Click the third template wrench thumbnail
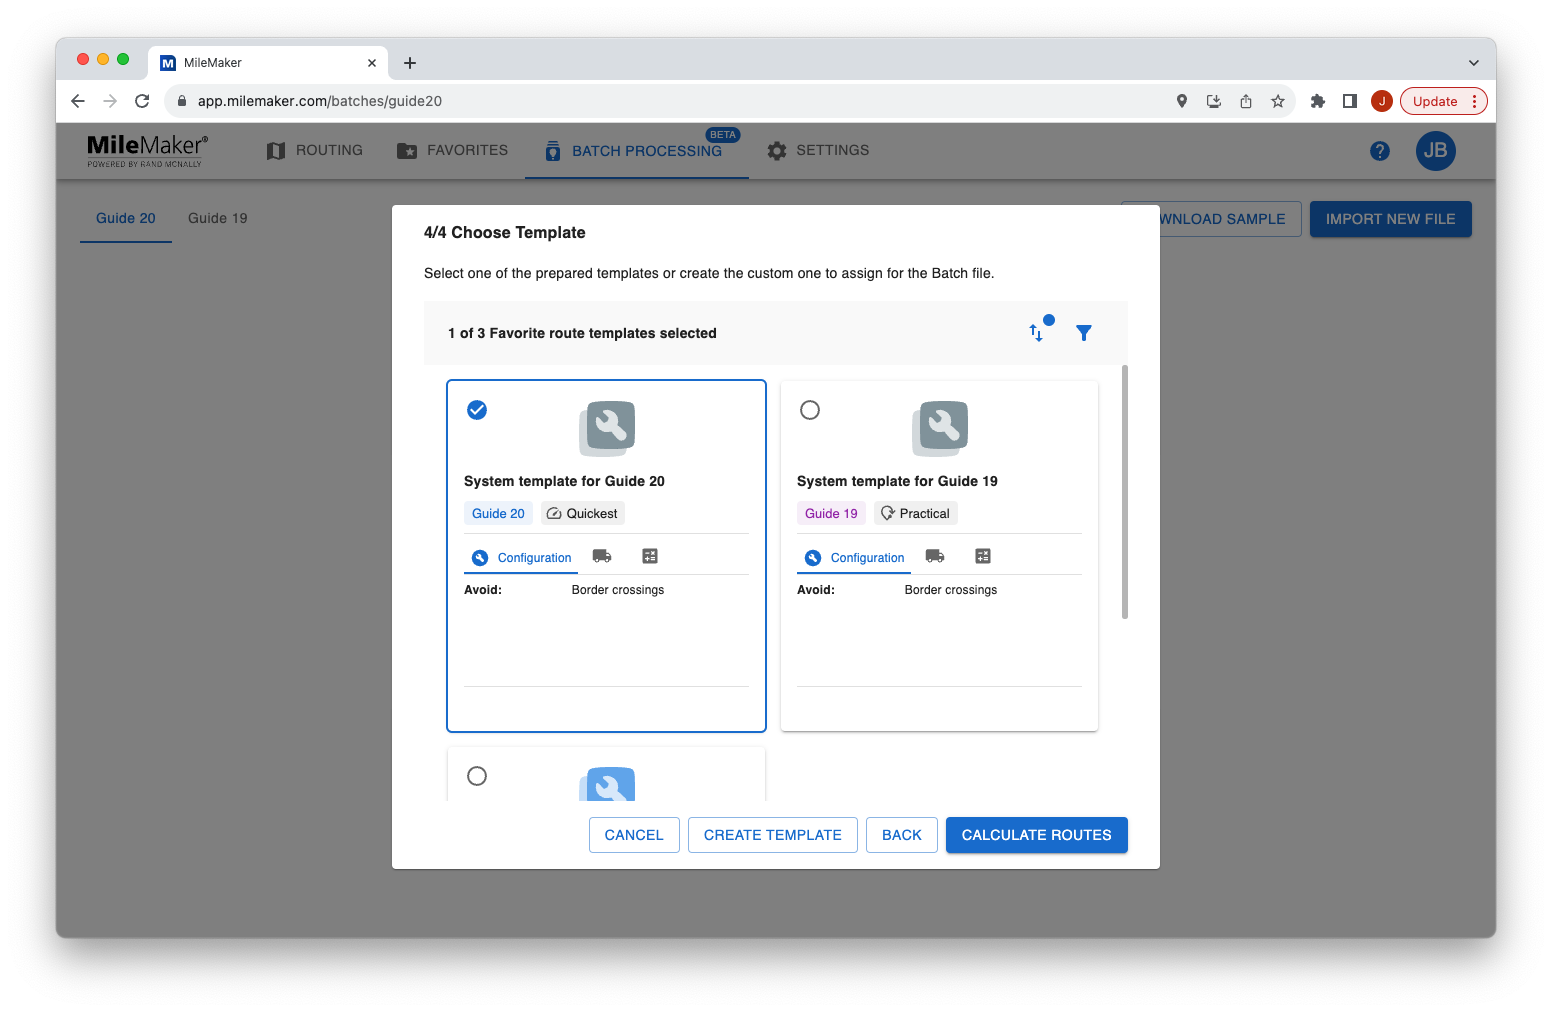The height and width of the screenshot is (1012, 1552). pos(607,784)
